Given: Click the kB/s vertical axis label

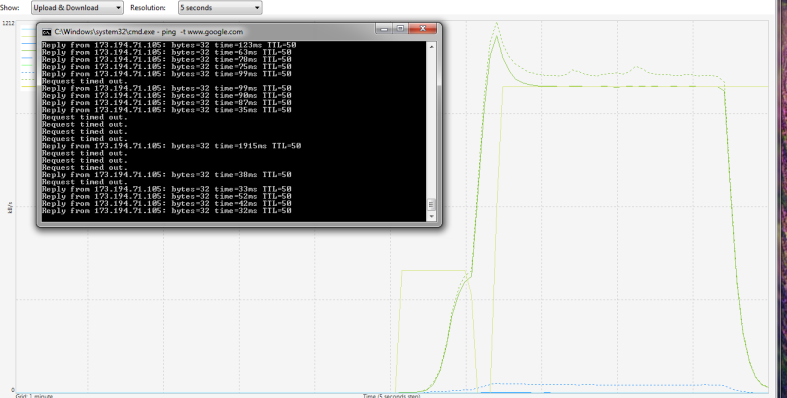Looking at the screenshot, I should (x=10, y=207).
